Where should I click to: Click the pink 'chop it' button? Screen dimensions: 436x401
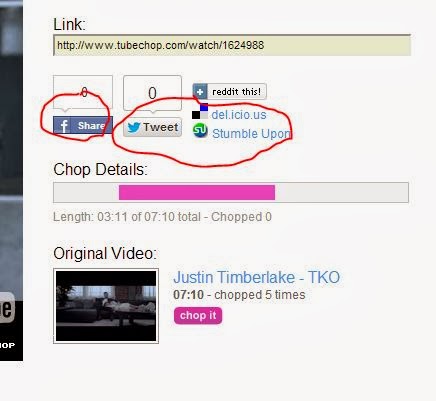198,315
